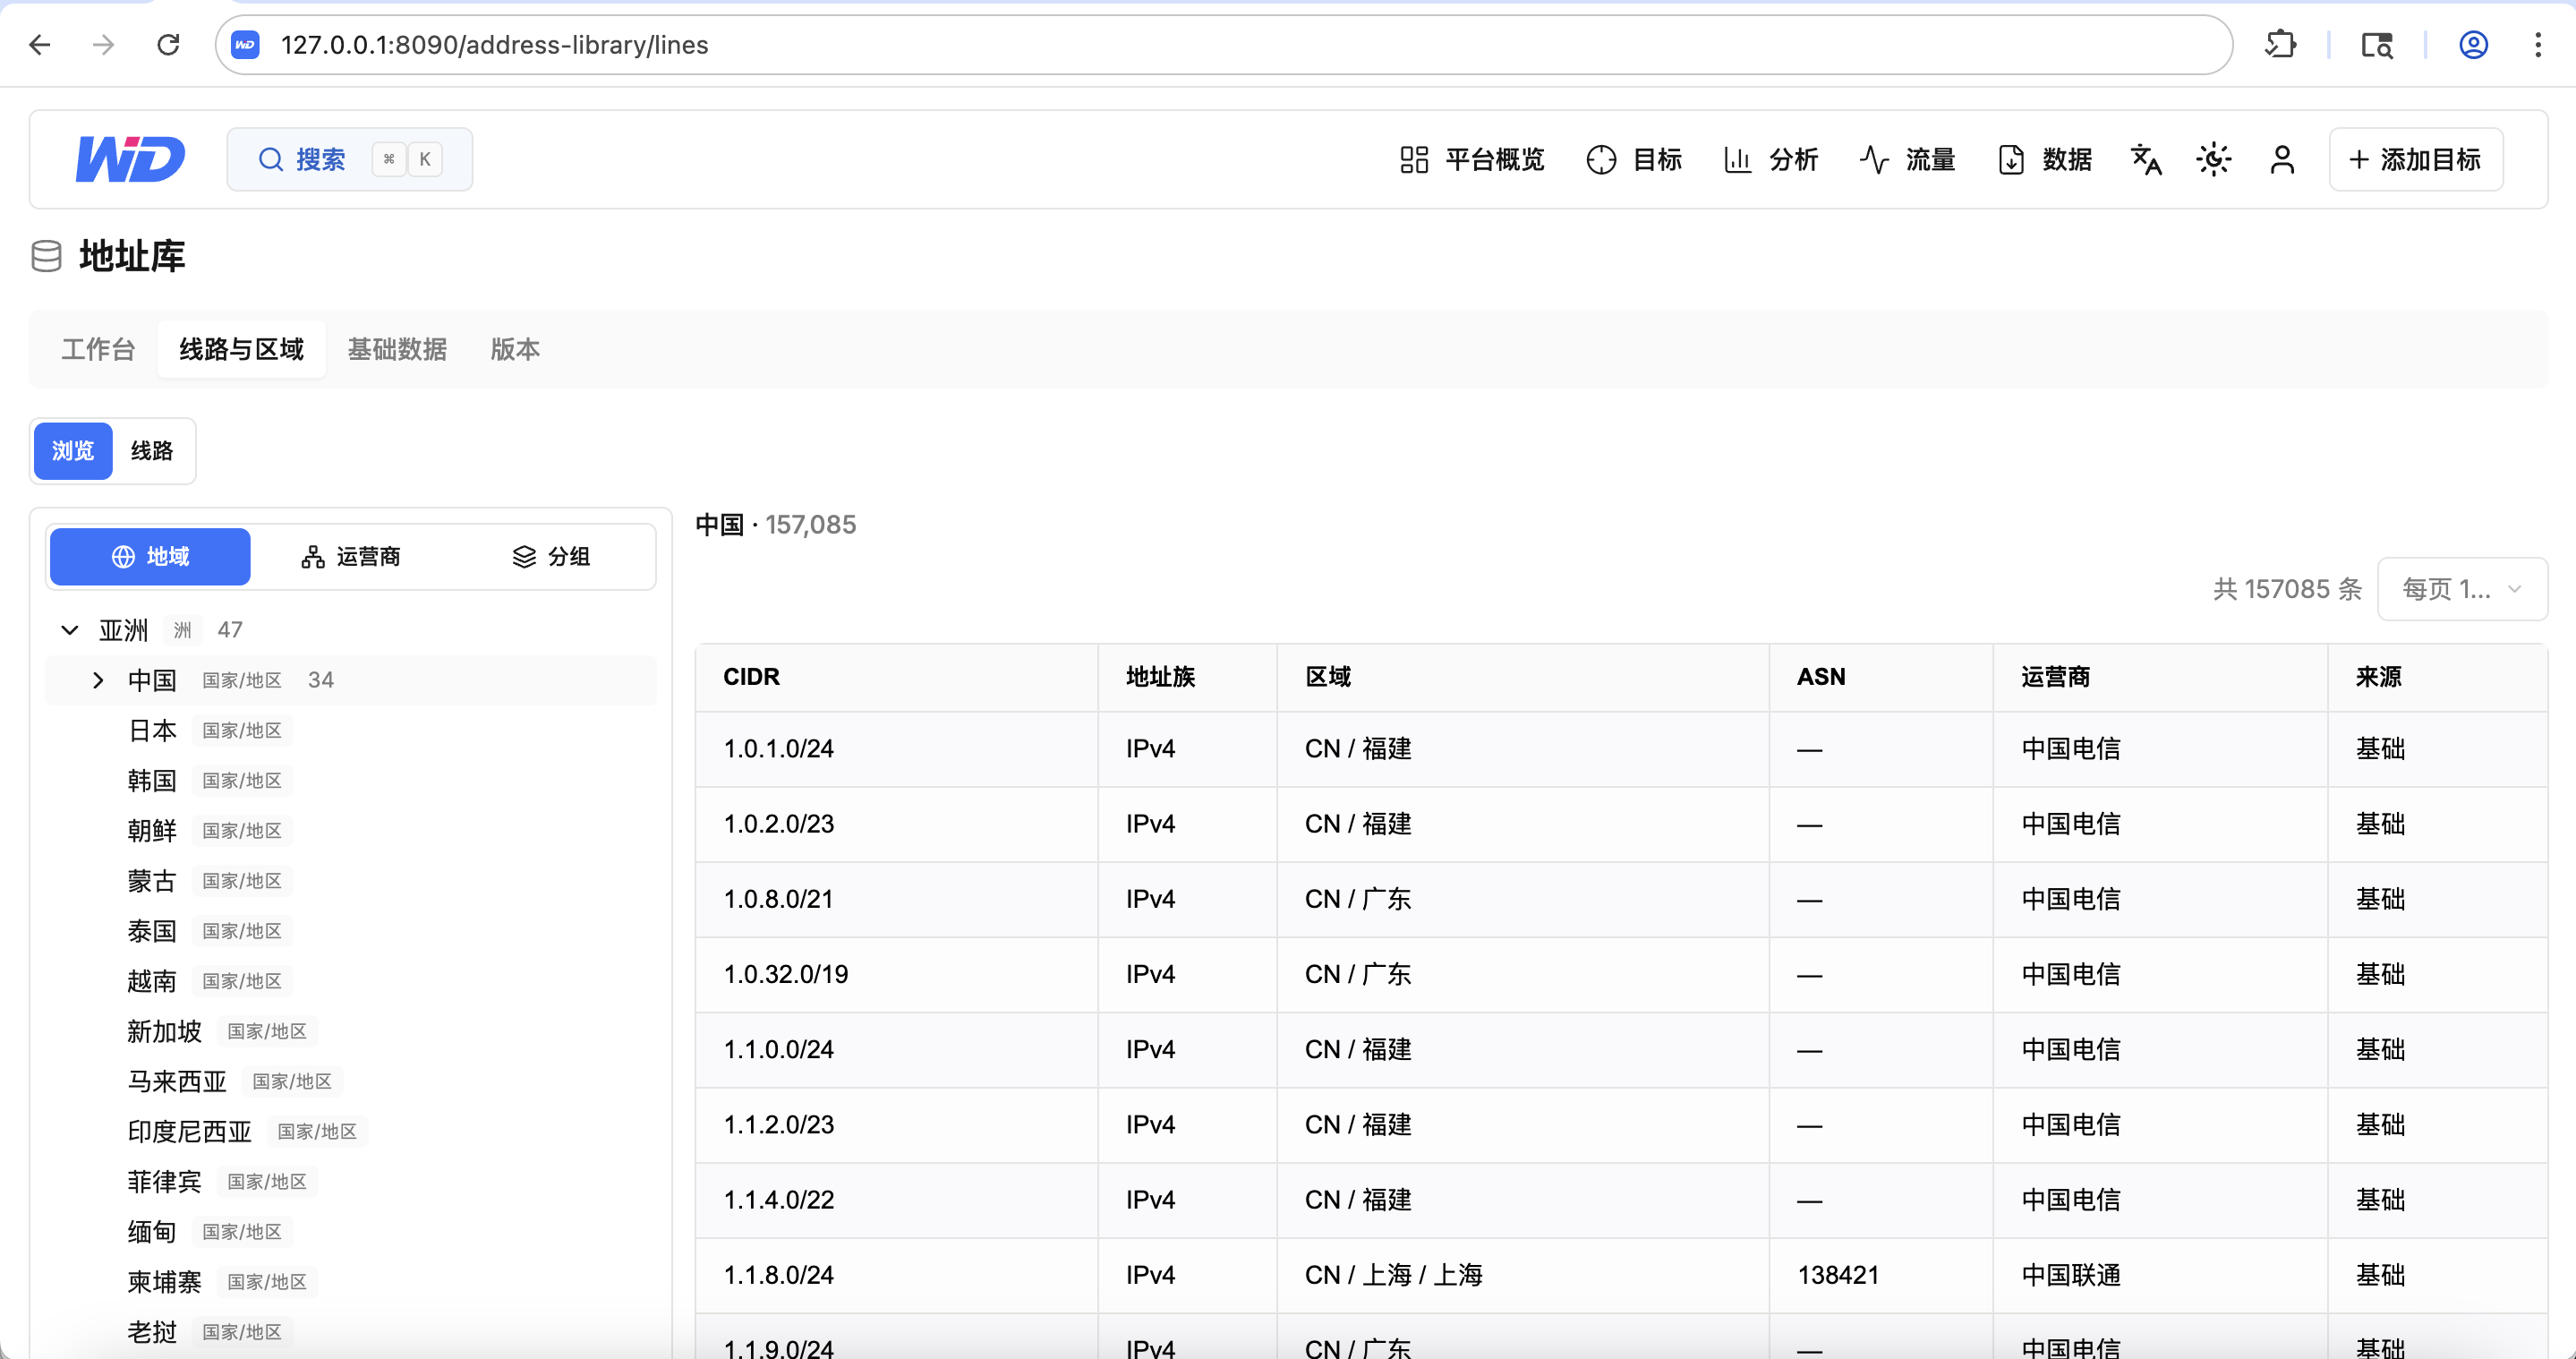
Task: Click the 搜索 search field
Action: tap(350, 159)
